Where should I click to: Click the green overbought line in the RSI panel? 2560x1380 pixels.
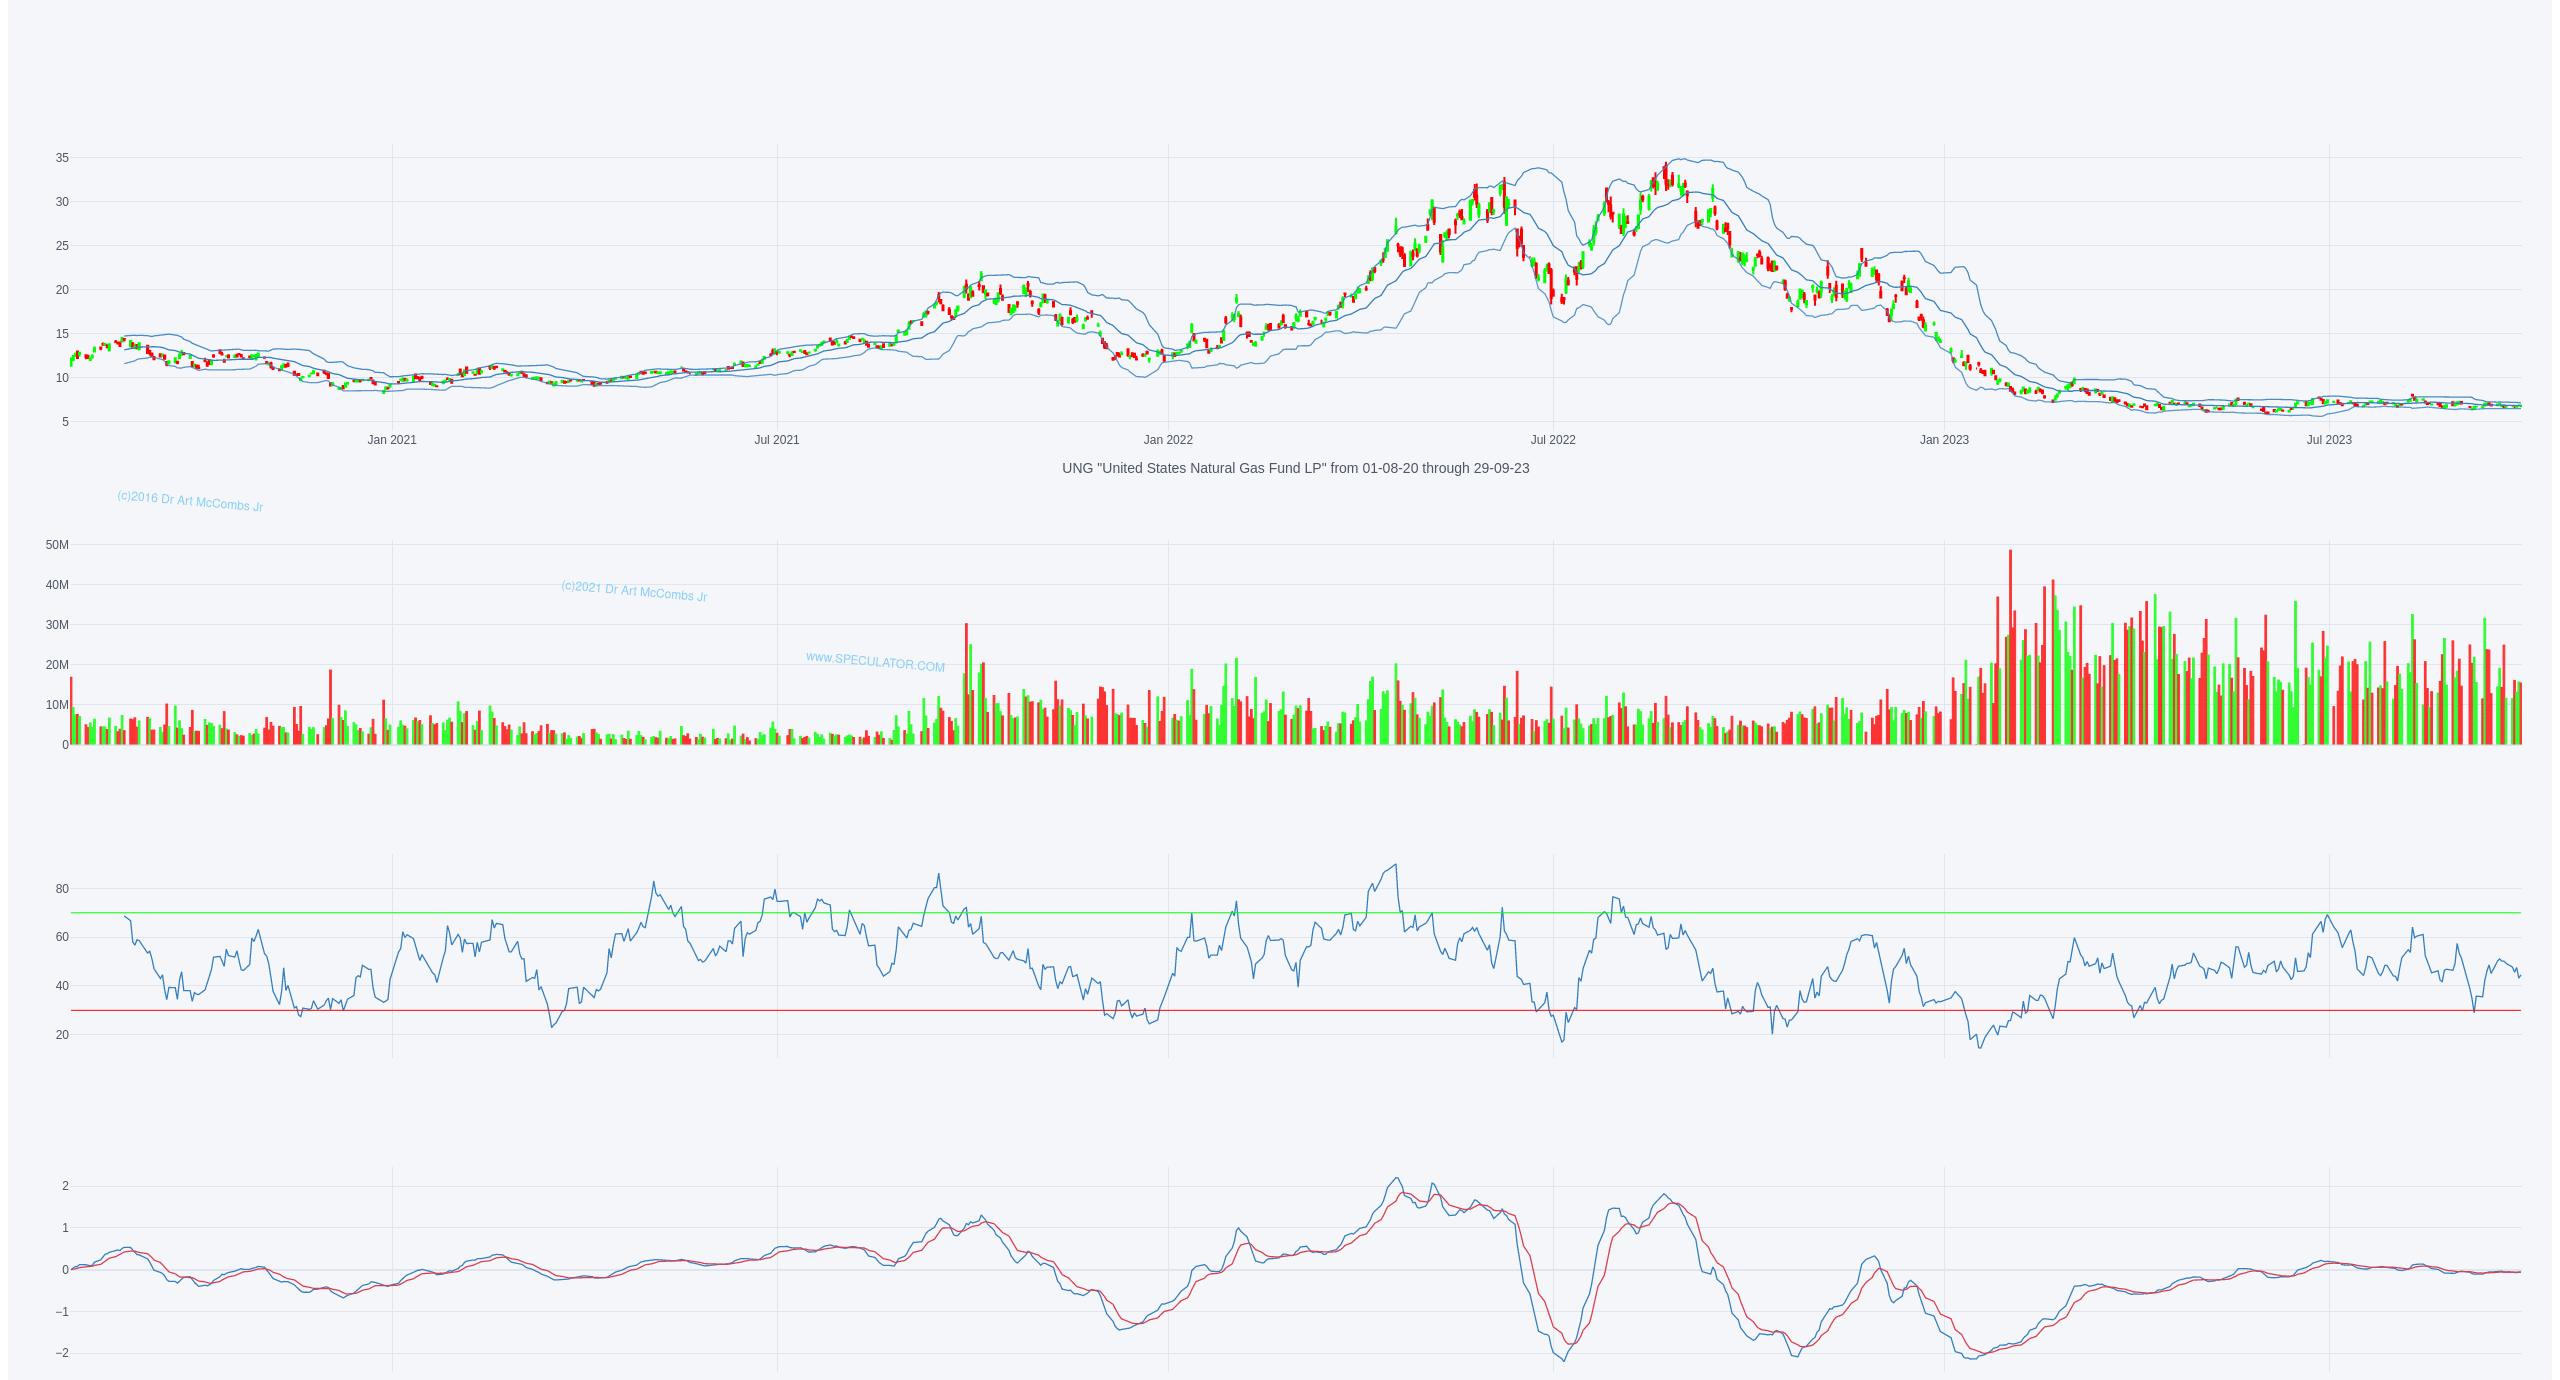click(x=1296, y=913)
